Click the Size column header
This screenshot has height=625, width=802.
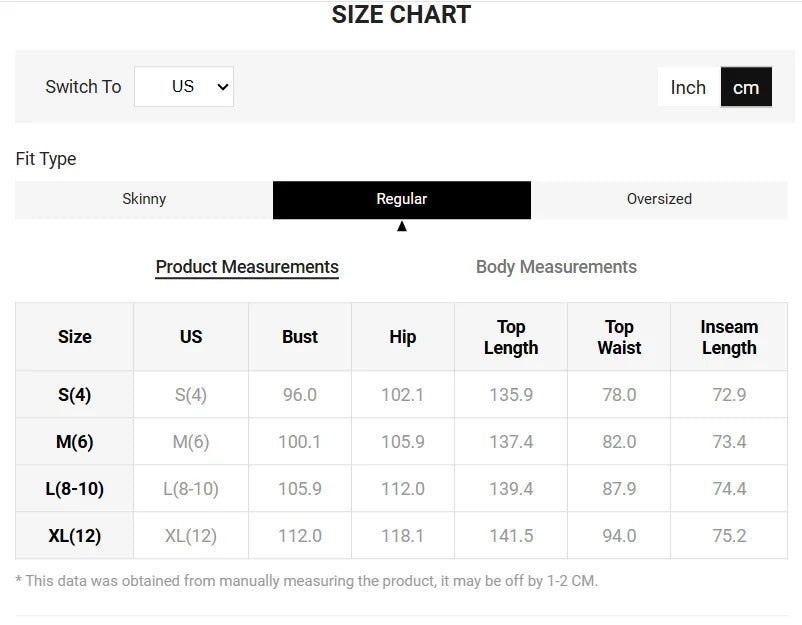(75, 337)
